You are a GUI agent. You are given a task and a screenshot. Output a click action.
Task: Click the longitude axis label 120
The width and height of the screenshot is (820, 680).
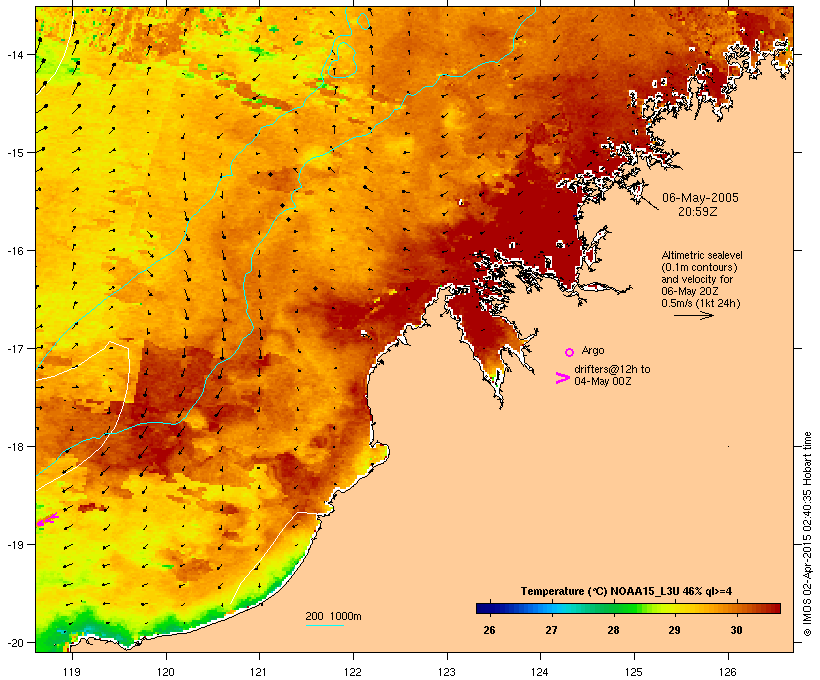(x=166, y=672)
